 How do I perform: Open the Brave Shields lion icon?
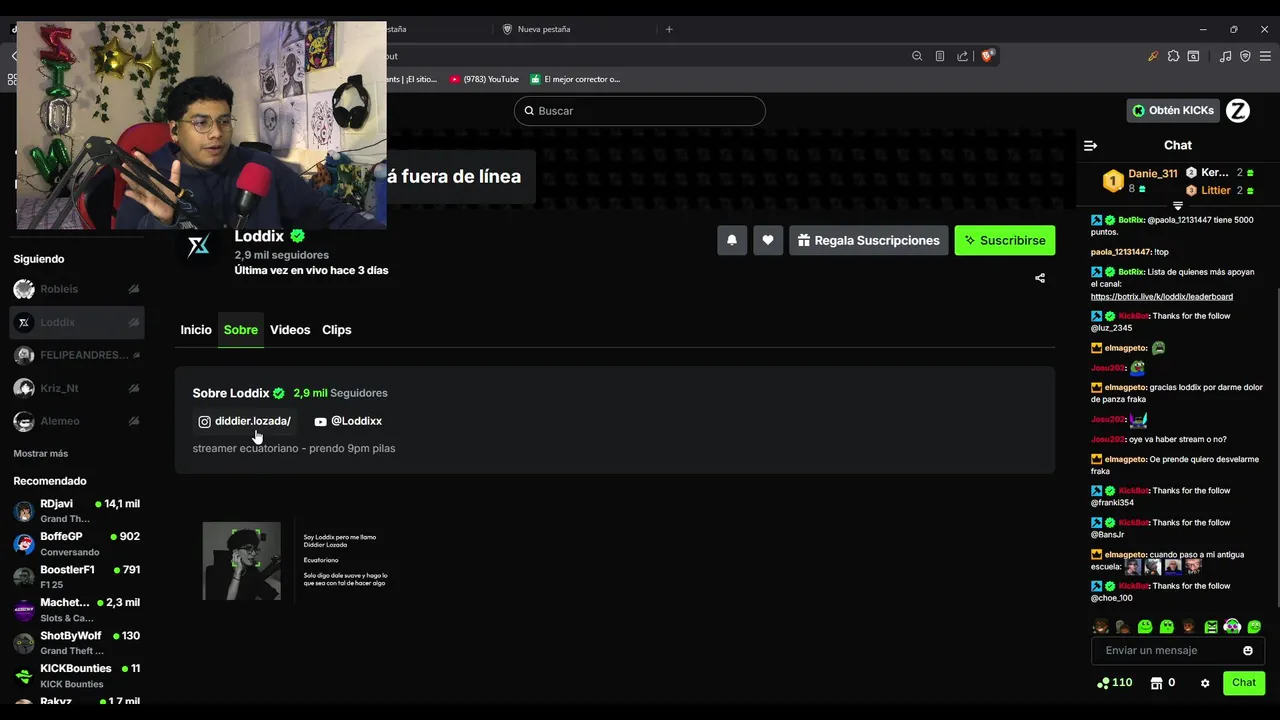click(988, 56)
